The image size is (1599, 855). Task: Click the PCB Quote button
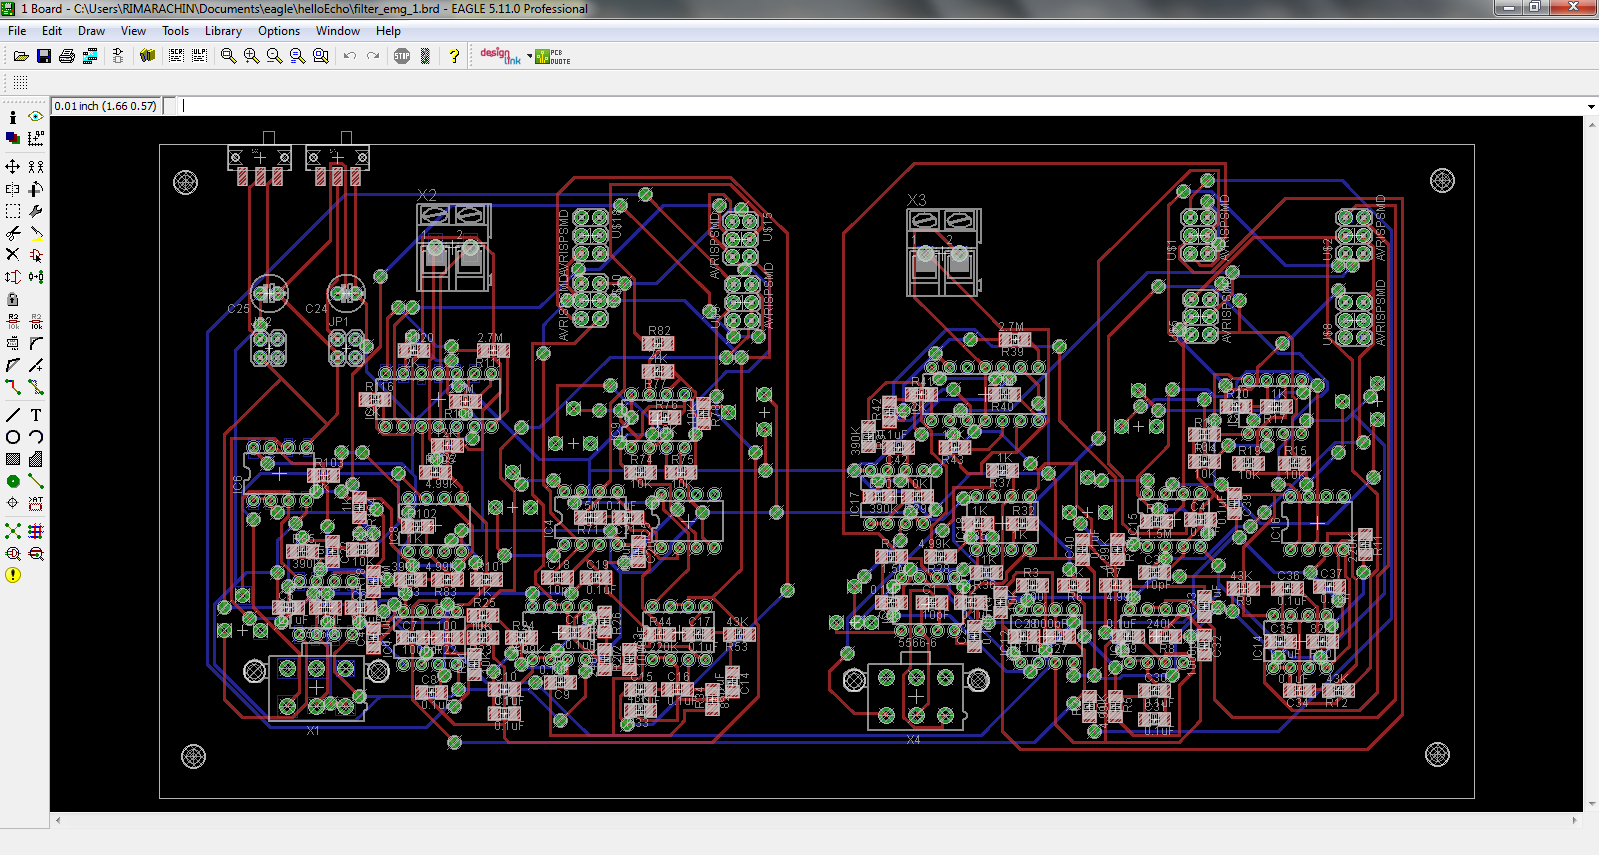[553, 56]
